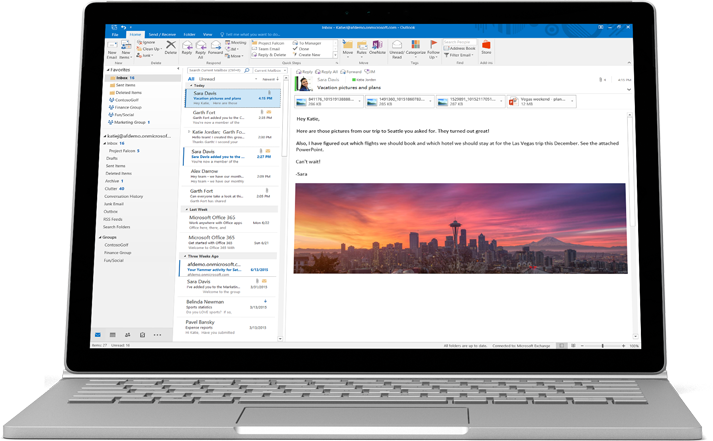The height and width of the screenshot is (441, 713).
Task: Click the Forward icon in the ribbon
Action: pos(214,50)
